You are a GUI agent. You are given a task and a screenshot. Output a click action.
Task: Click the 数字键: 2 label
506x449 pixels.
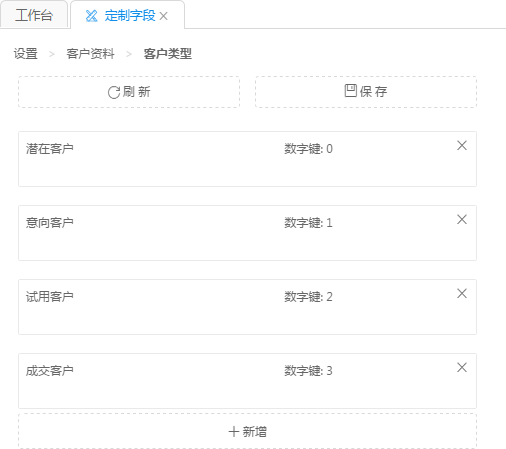tap(308, 297)
